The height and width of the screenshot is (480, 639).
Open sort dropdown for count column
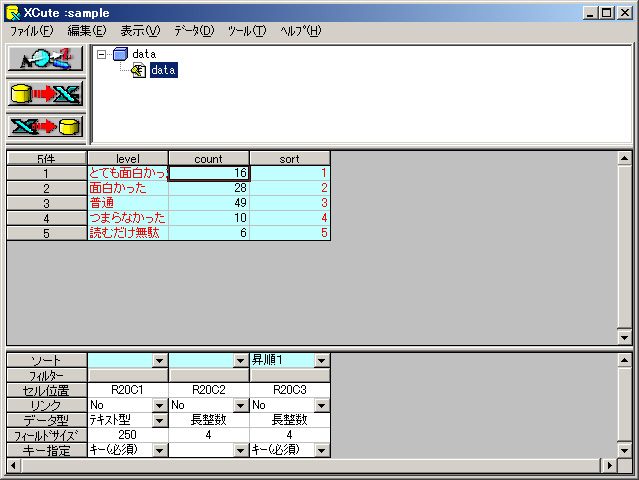(x=240, y=360)
